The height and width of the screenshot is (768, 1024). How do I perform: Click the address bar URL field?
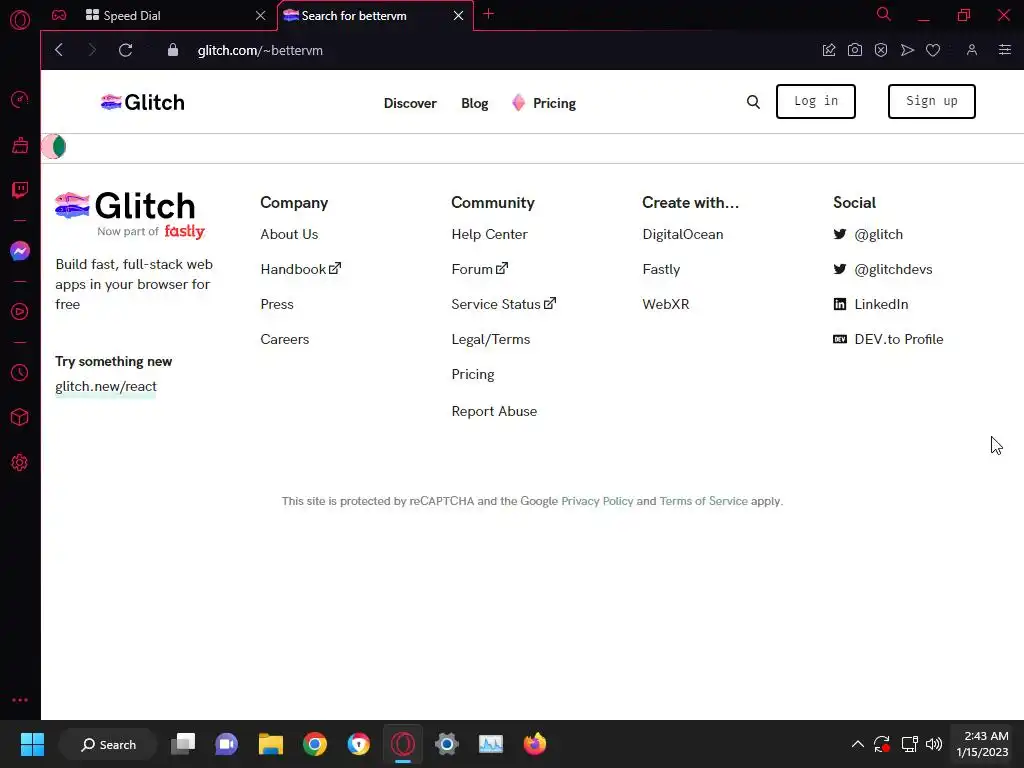coord(260,50)
